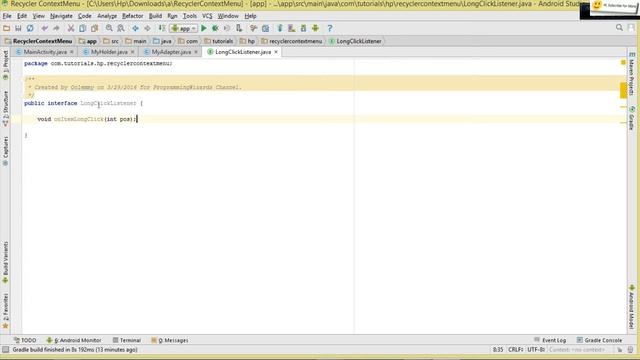
Task: Toggle the Gradle side panel
Action: tap(631, 118)
